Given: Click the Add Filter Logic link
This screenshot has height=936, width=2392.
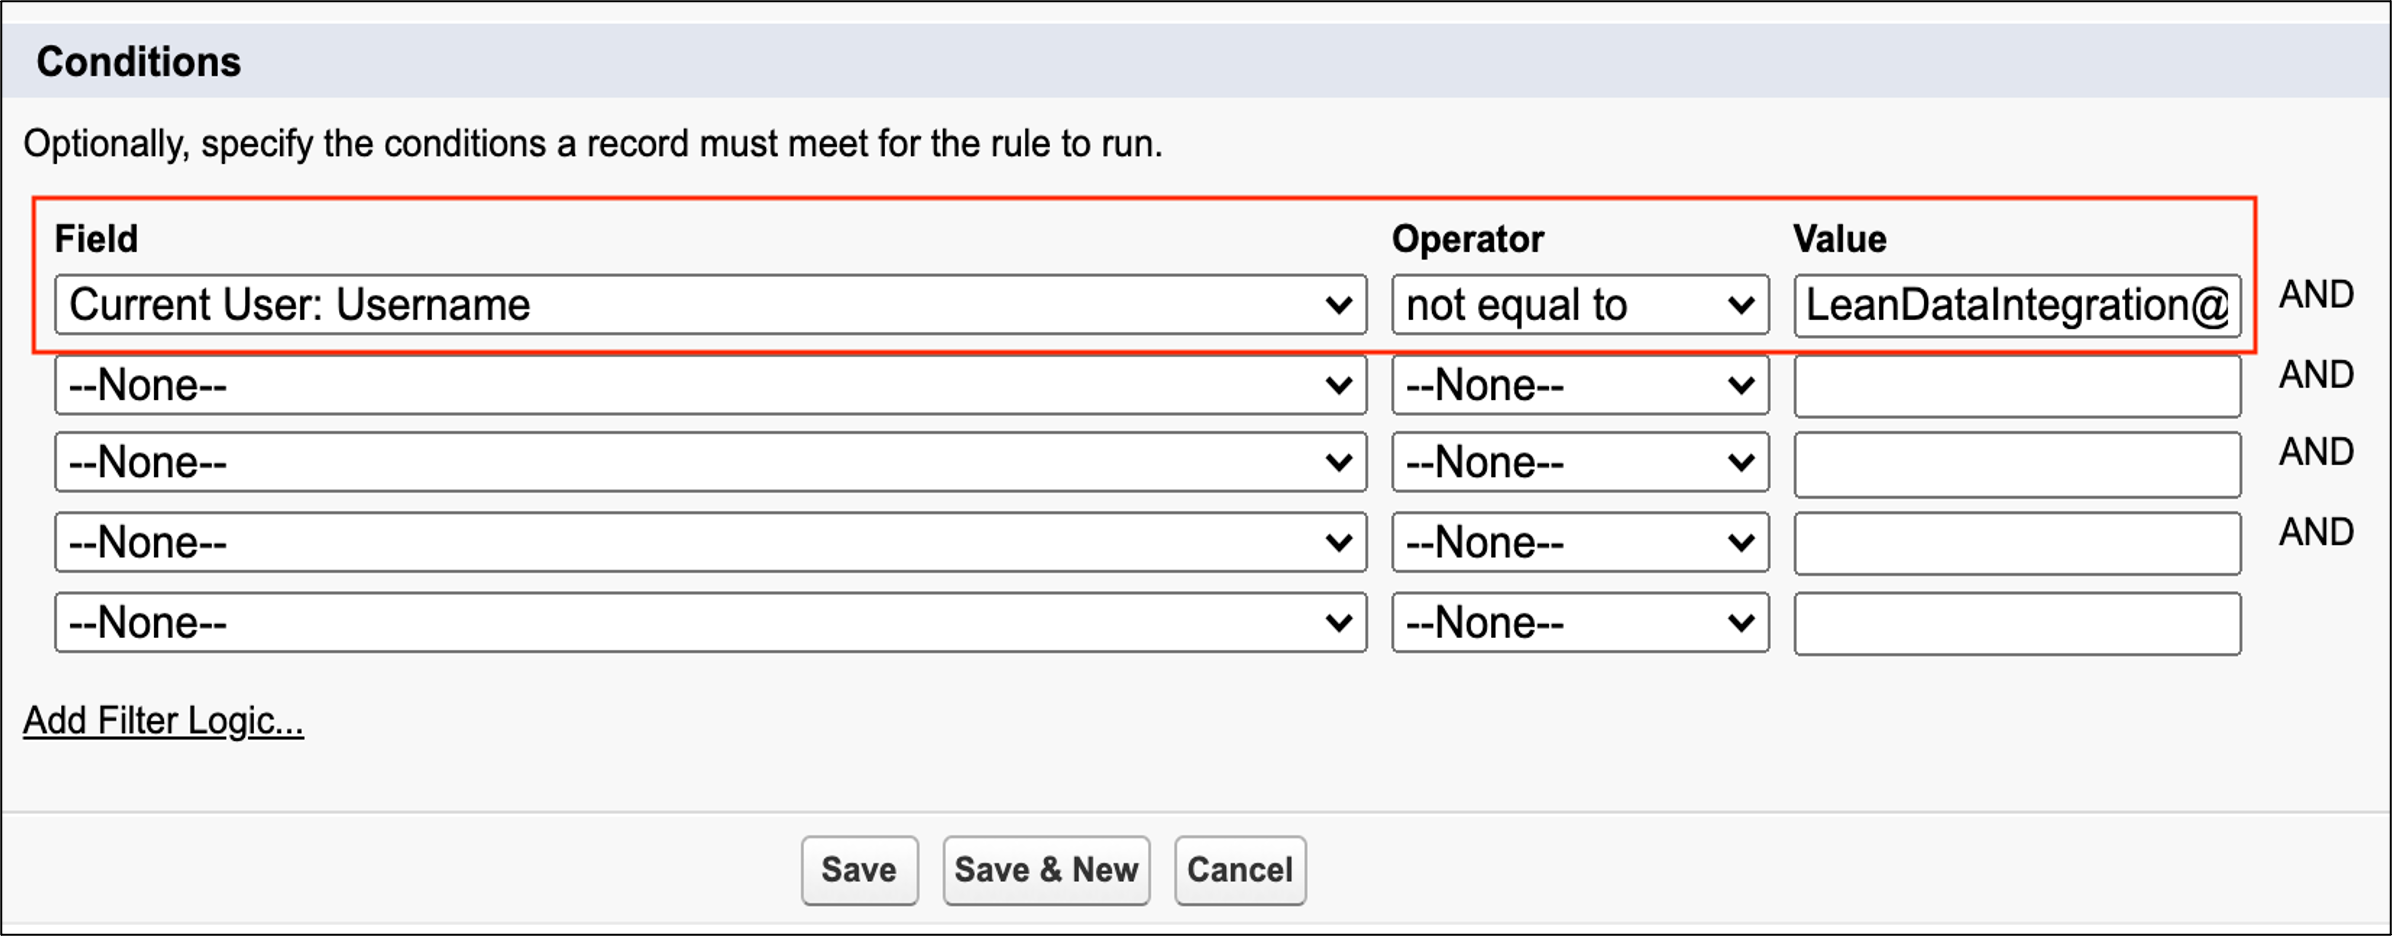Looking at the screenshot, I should click(163, 721).
